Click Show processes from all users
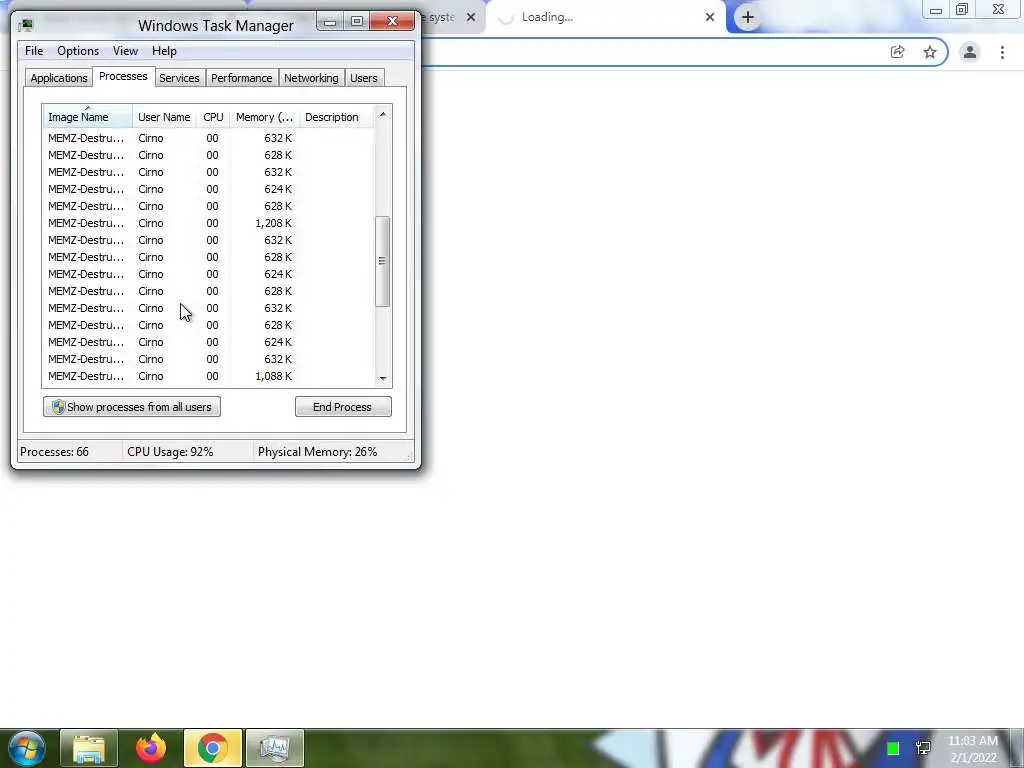This screenshot has height=768, width=1024. [132, 407]
